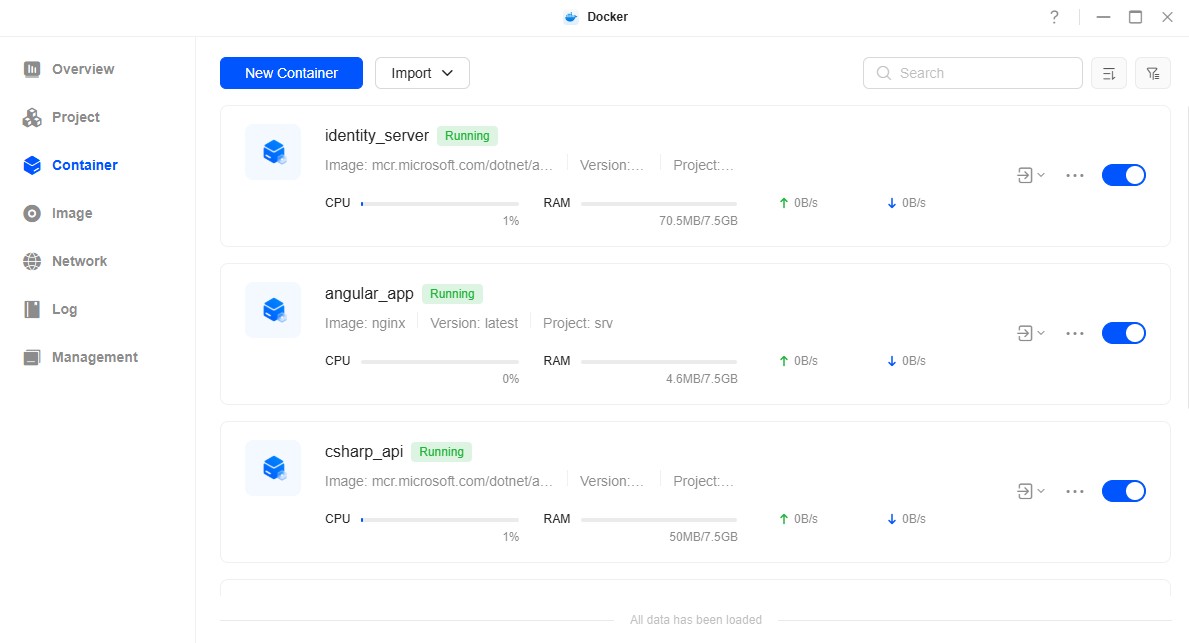
Task: Click 'Project: srv' text
Action: point(578,323)
